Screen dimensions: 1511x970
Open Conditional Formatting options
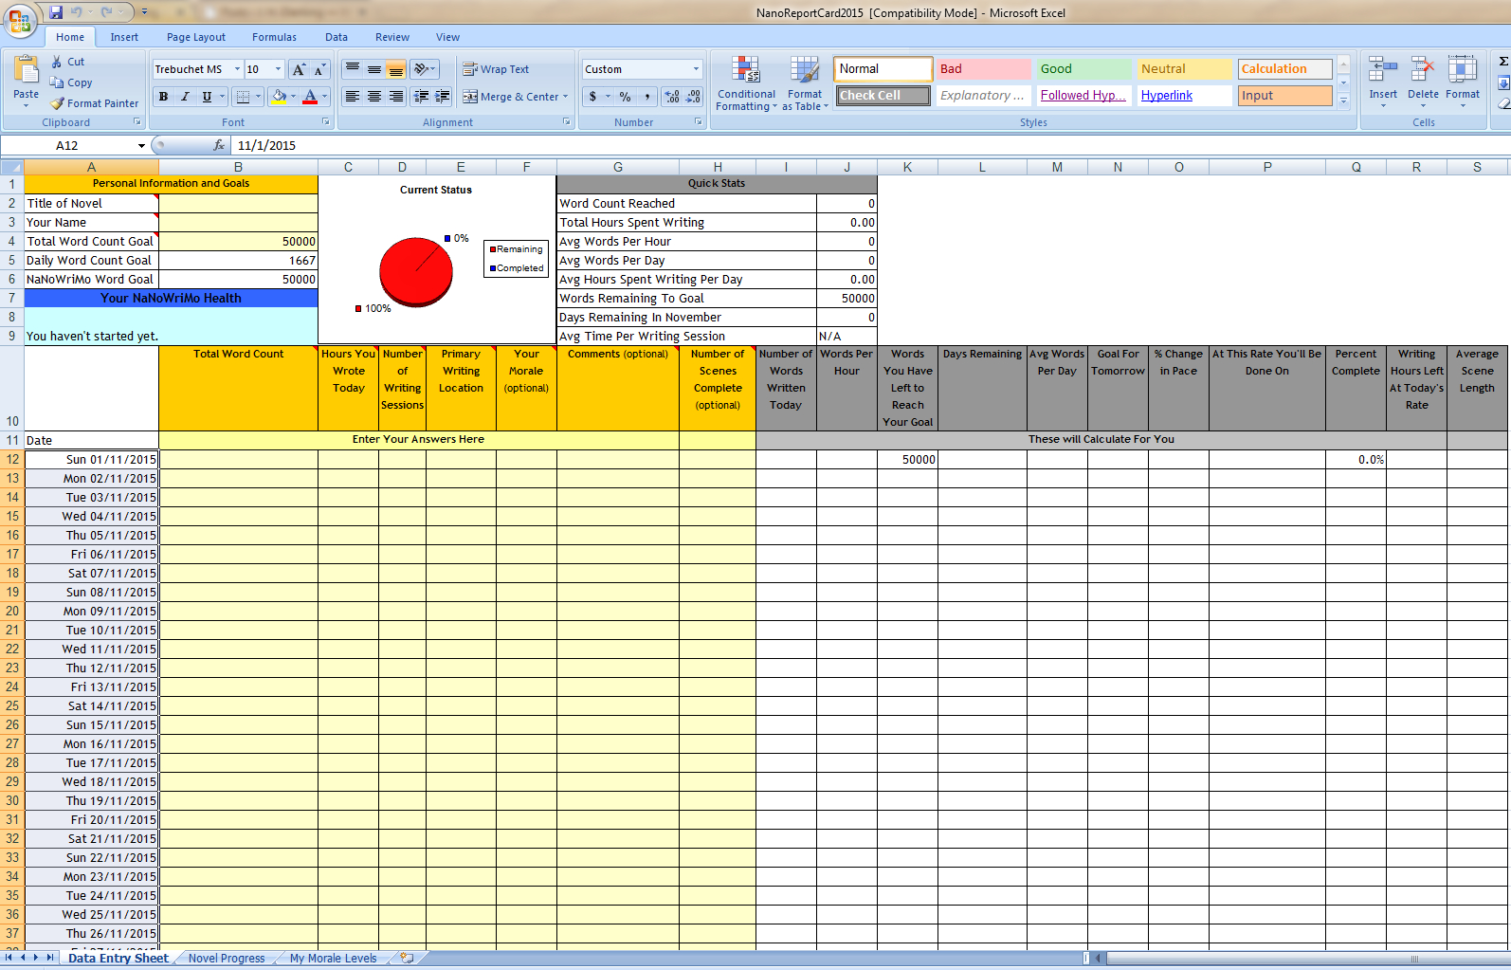[746, 84]
